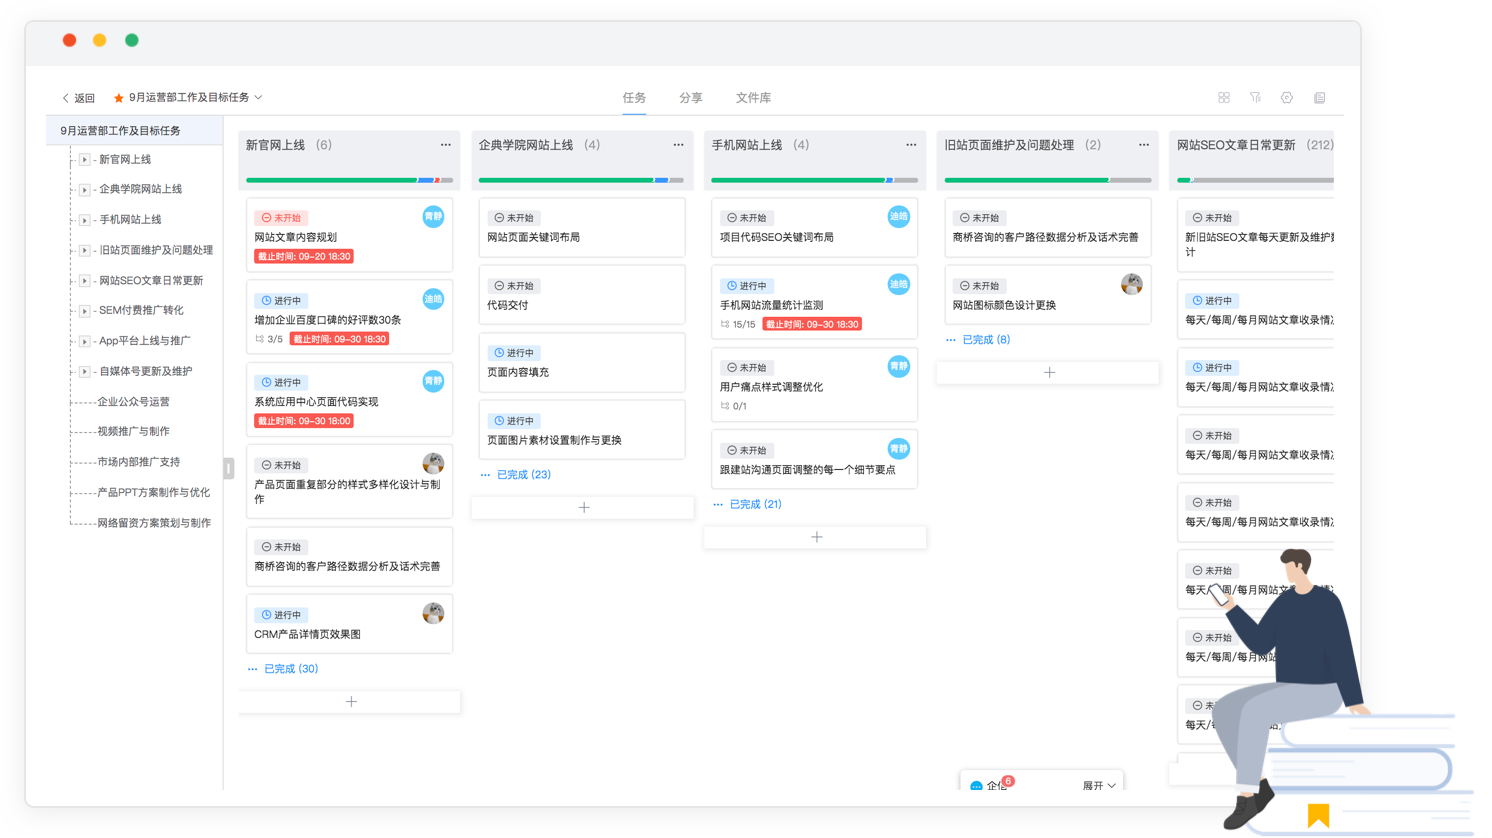Viewport: 1492px width, 838px height.
Task: Click the star favorite icon beside project title
Action: click(118, 98)
